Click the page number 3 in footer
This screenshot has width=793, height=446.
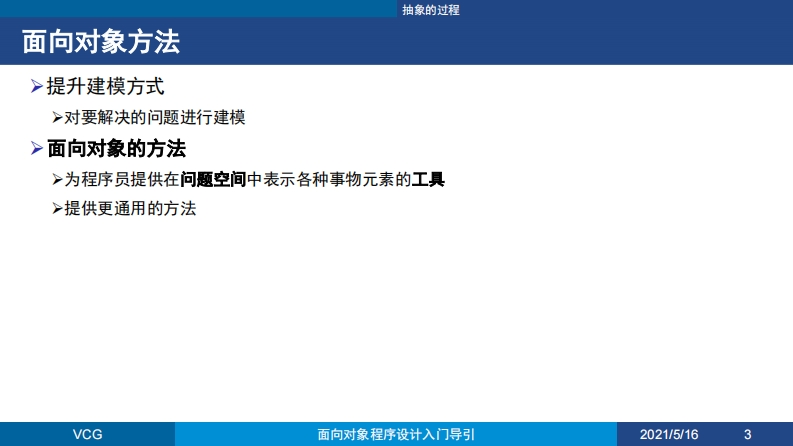747,434
